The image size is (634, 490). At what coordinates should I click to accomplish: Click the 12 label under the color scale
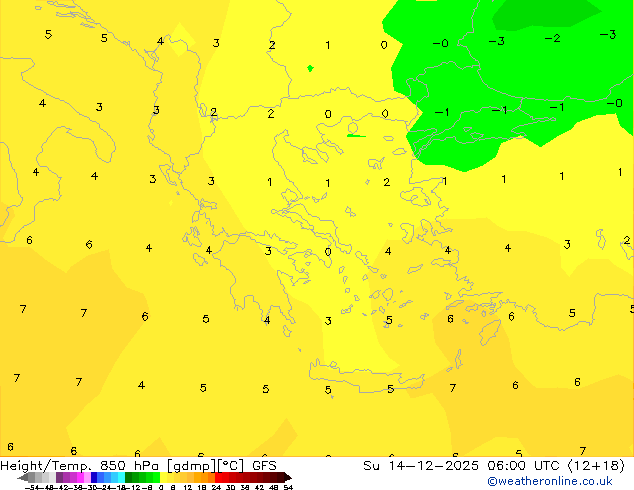pyautogui.click(x=188, y=487)
